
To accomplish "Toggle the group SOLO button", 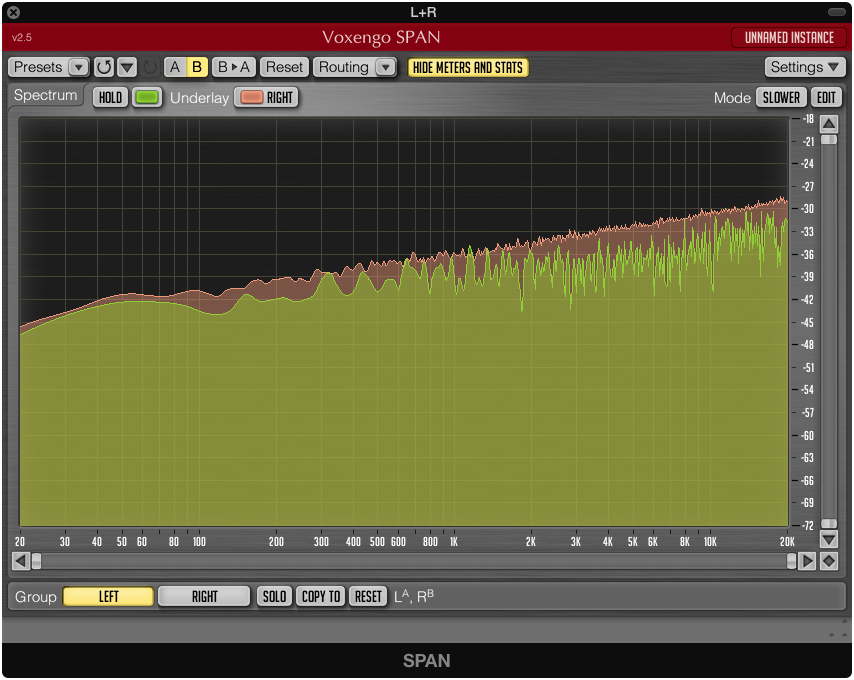I will (274, 597).
